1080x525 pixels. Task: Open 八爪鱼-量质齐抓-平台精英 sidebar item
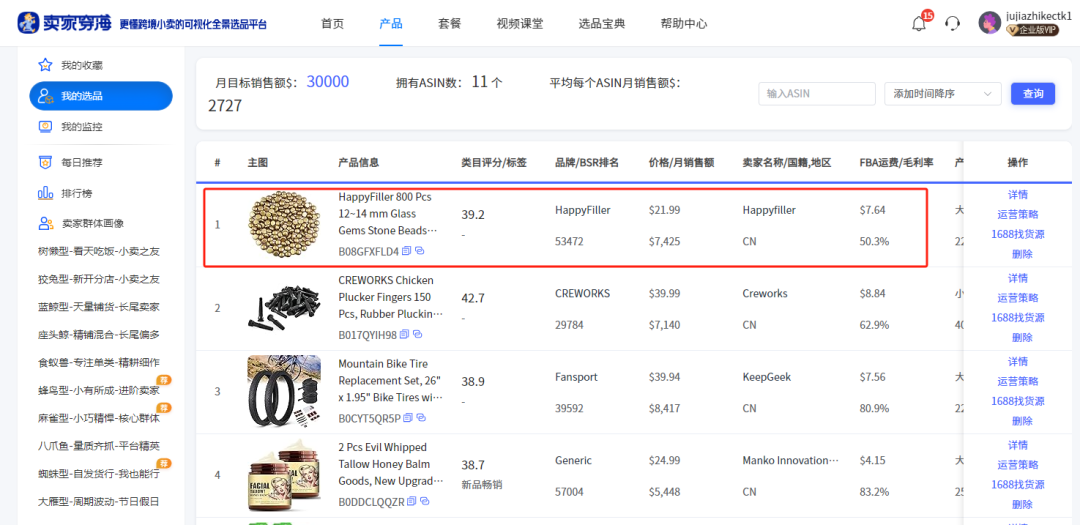point(99,446)
